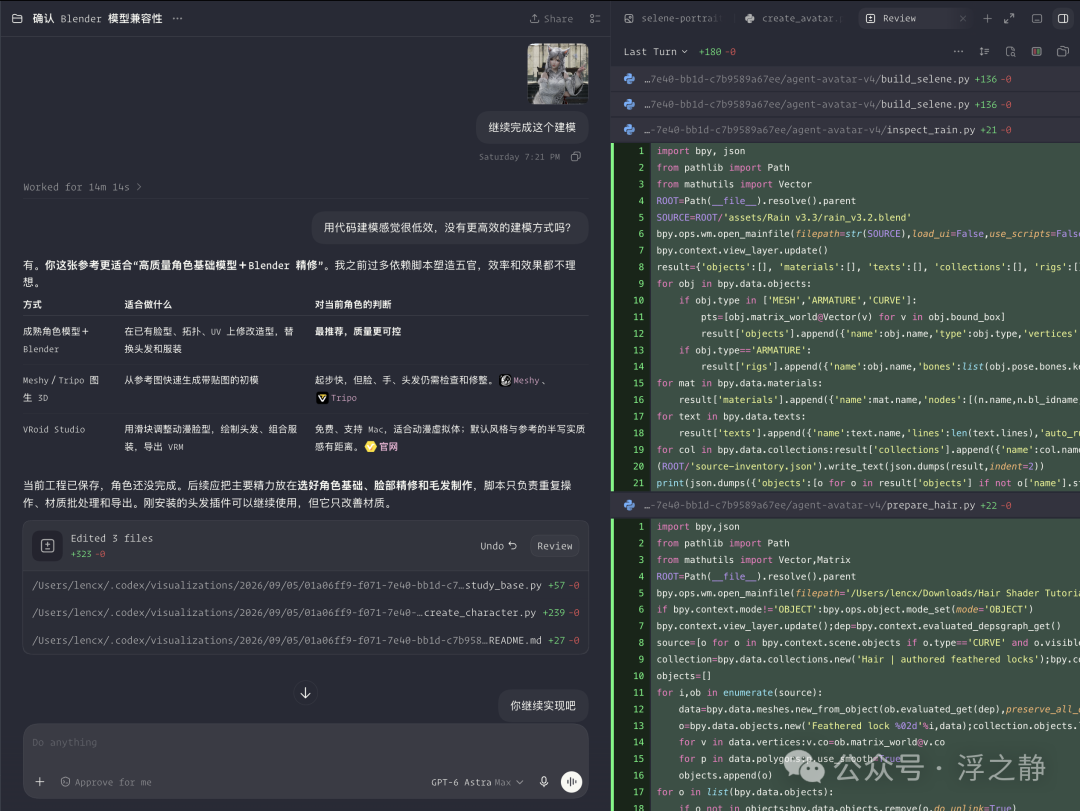1080x811 pixels.
Task: Add a new tab with the plus icon
Action: point(987,19)
